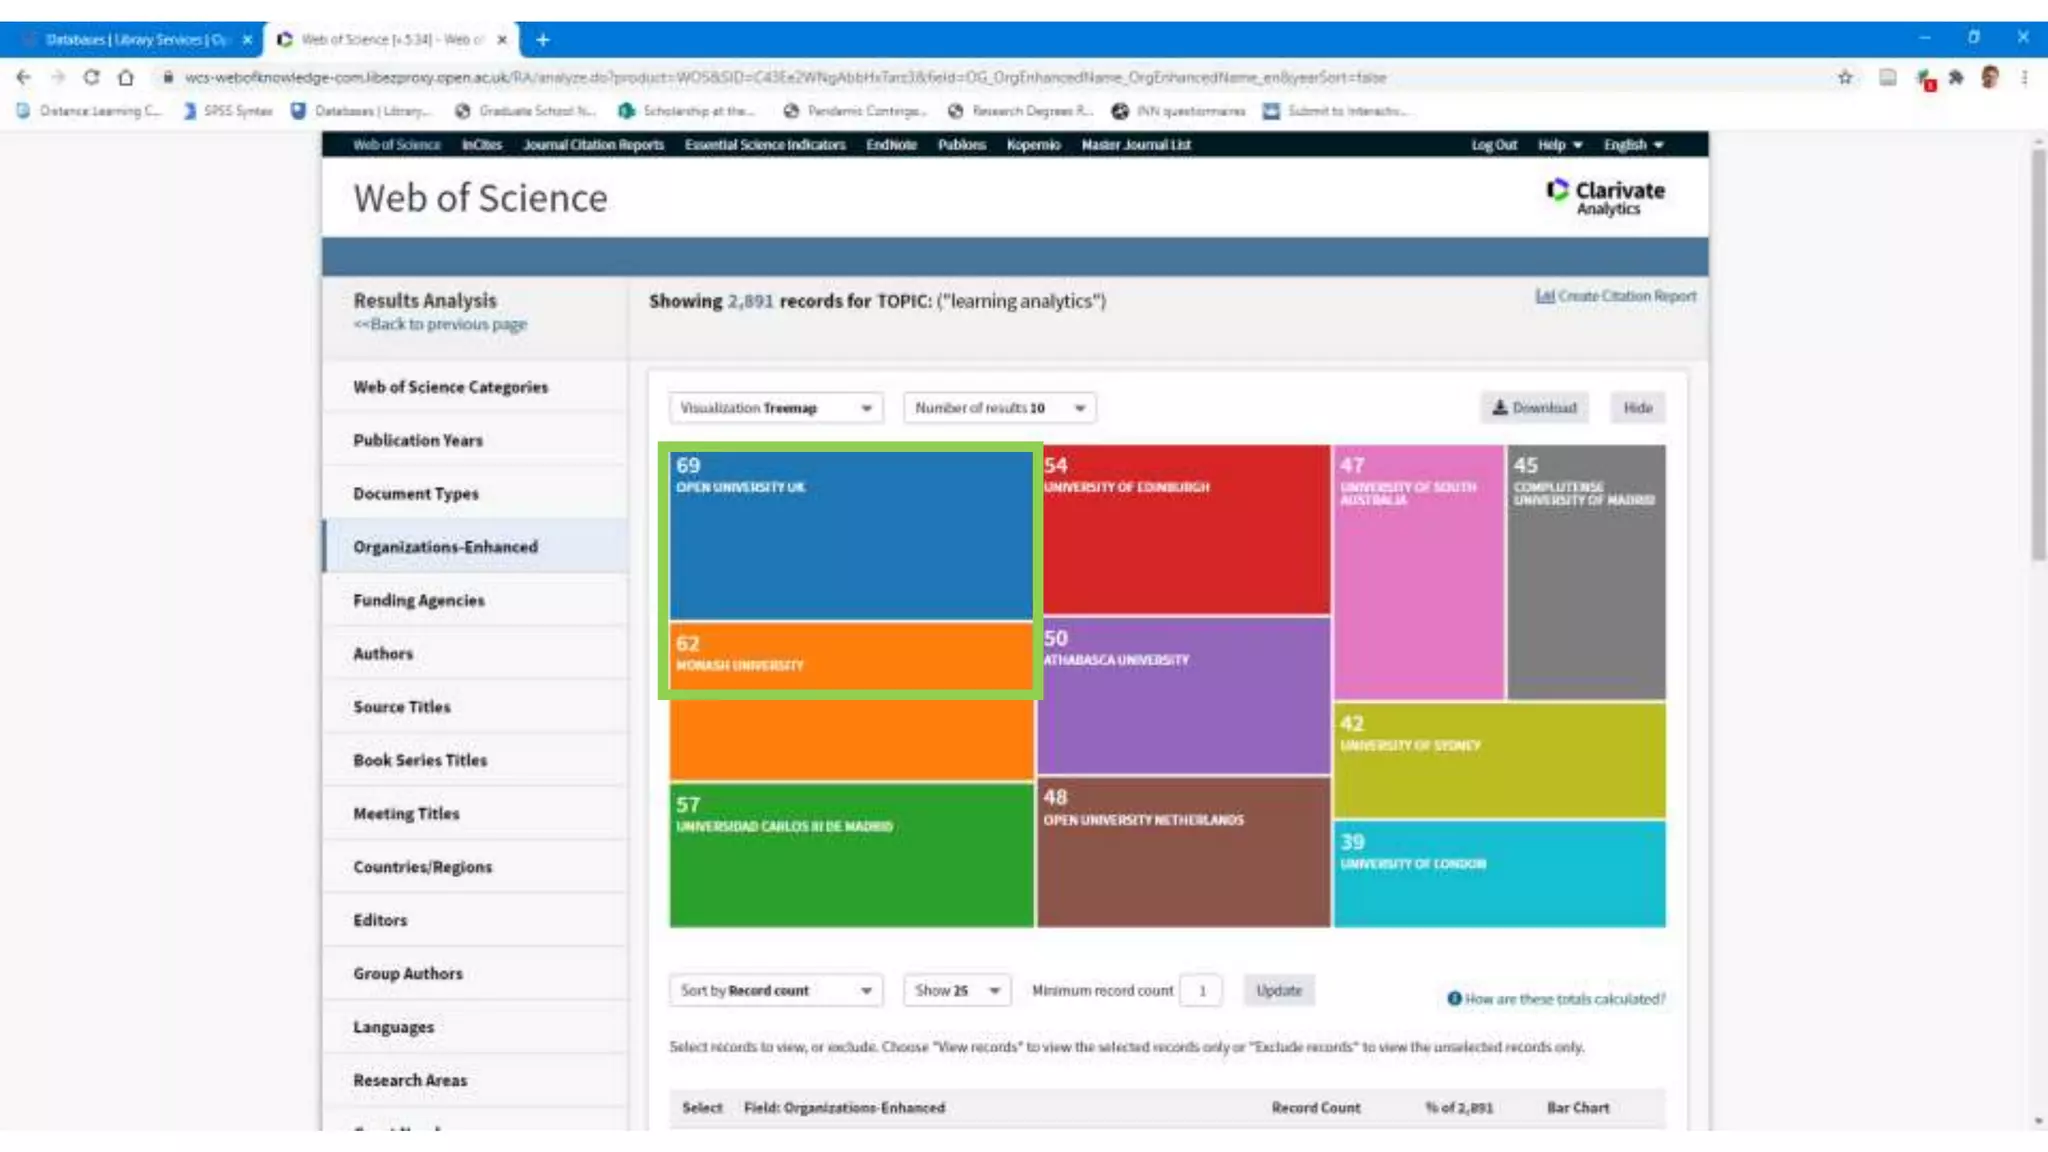Open the INN questionnaires bookmark
This screenshot has width=2048, height=1152.
pyautogui.click(x=1179, y=111)
